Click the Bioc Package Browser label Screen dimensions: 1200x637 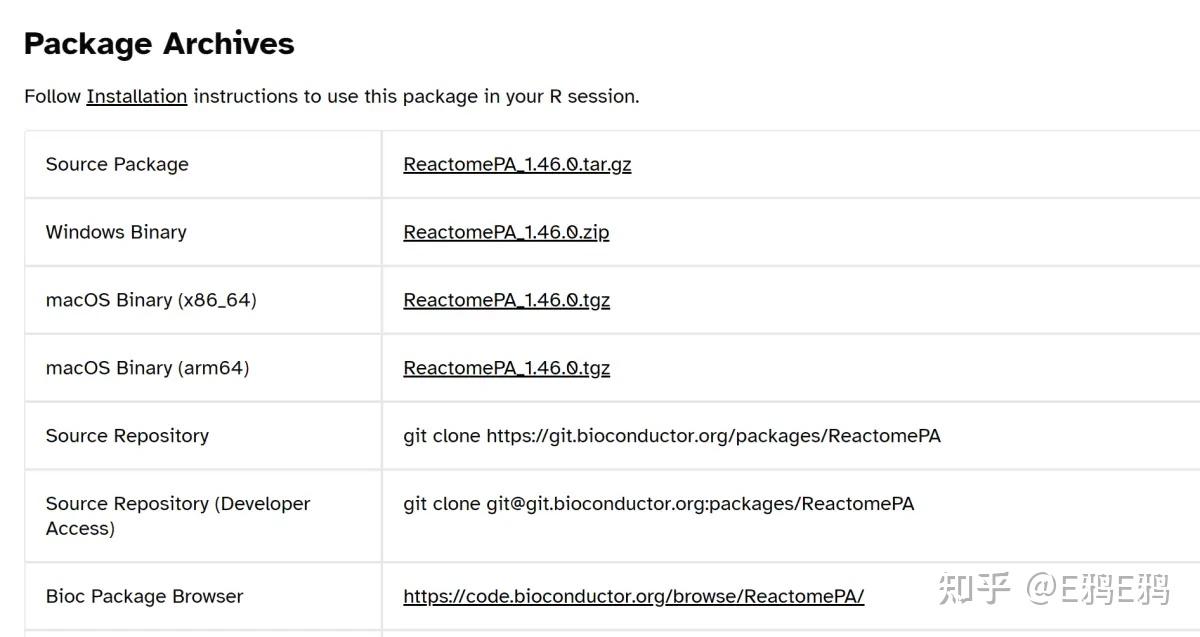click(x=144, y=597)
